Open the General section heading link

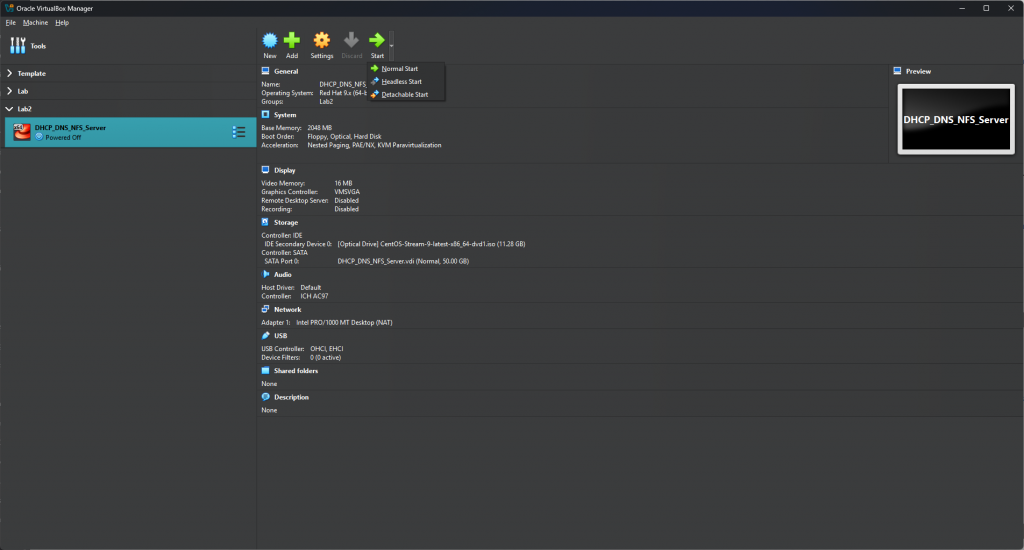286,71
